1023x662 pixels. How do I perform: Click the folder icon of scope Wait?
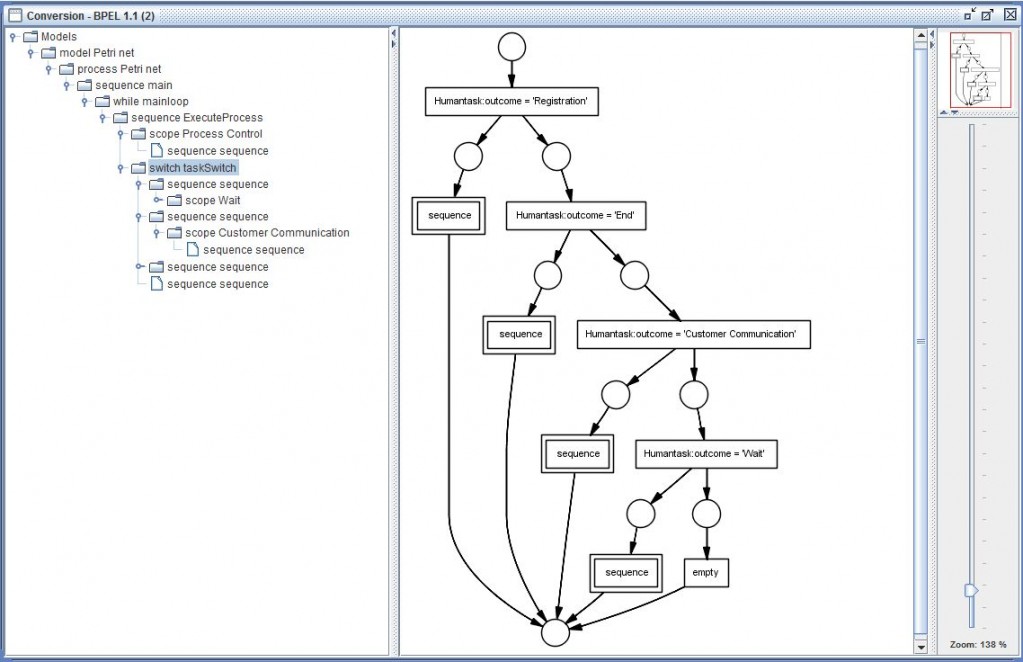click(175, 200)
